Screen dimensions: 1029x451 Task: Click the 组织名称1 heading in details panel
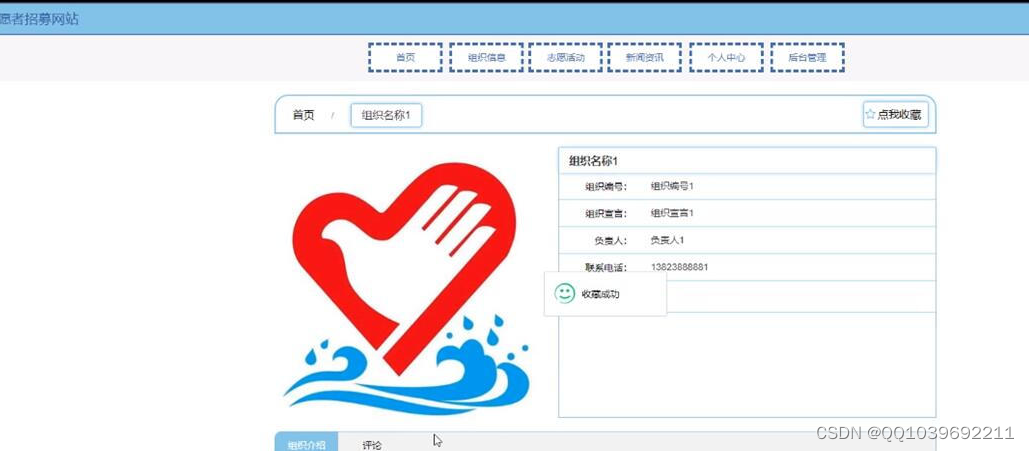593,161
